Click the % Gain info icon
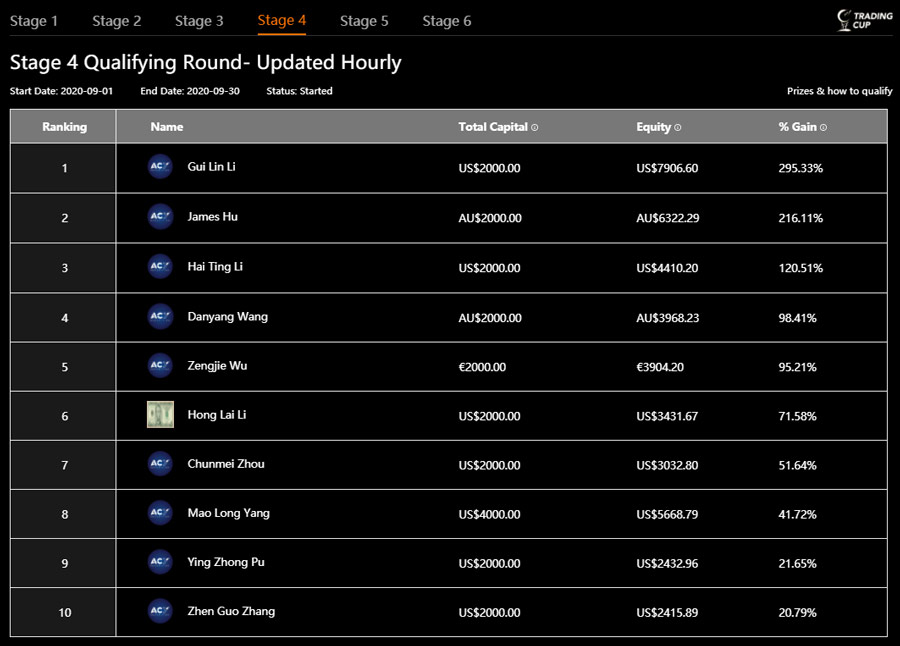900x646 pixels. tap(823, 128)
